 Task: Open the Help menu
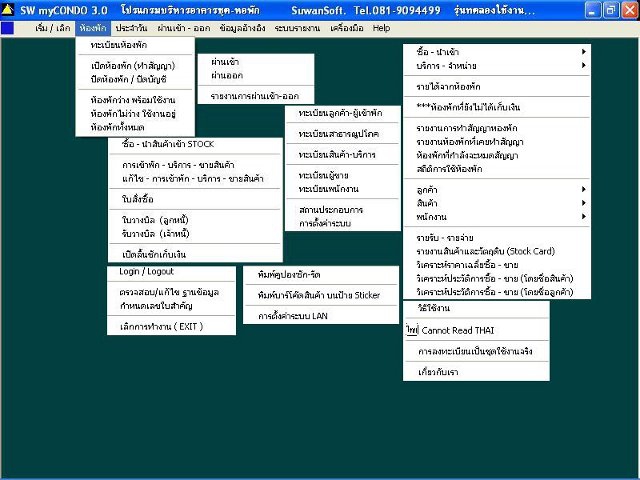[381, 28]
